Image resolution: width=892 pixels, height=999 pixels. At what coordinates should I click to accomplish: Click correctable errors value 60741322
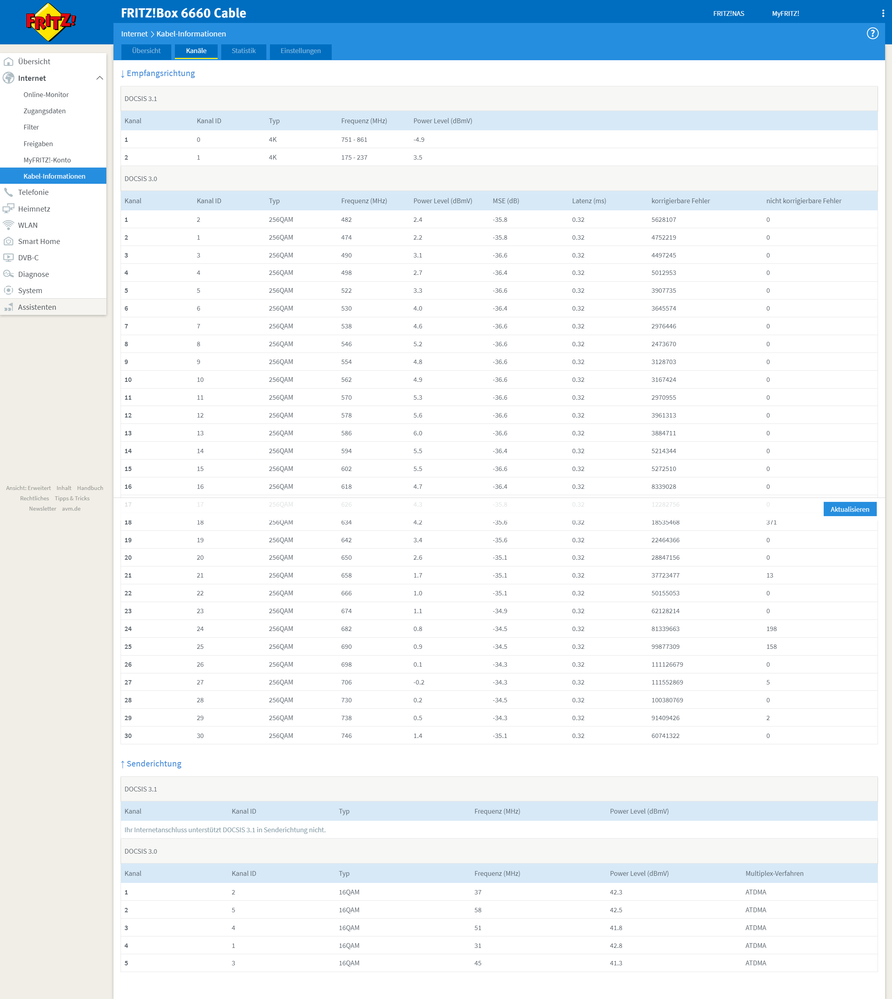click(x=665, y=736)
